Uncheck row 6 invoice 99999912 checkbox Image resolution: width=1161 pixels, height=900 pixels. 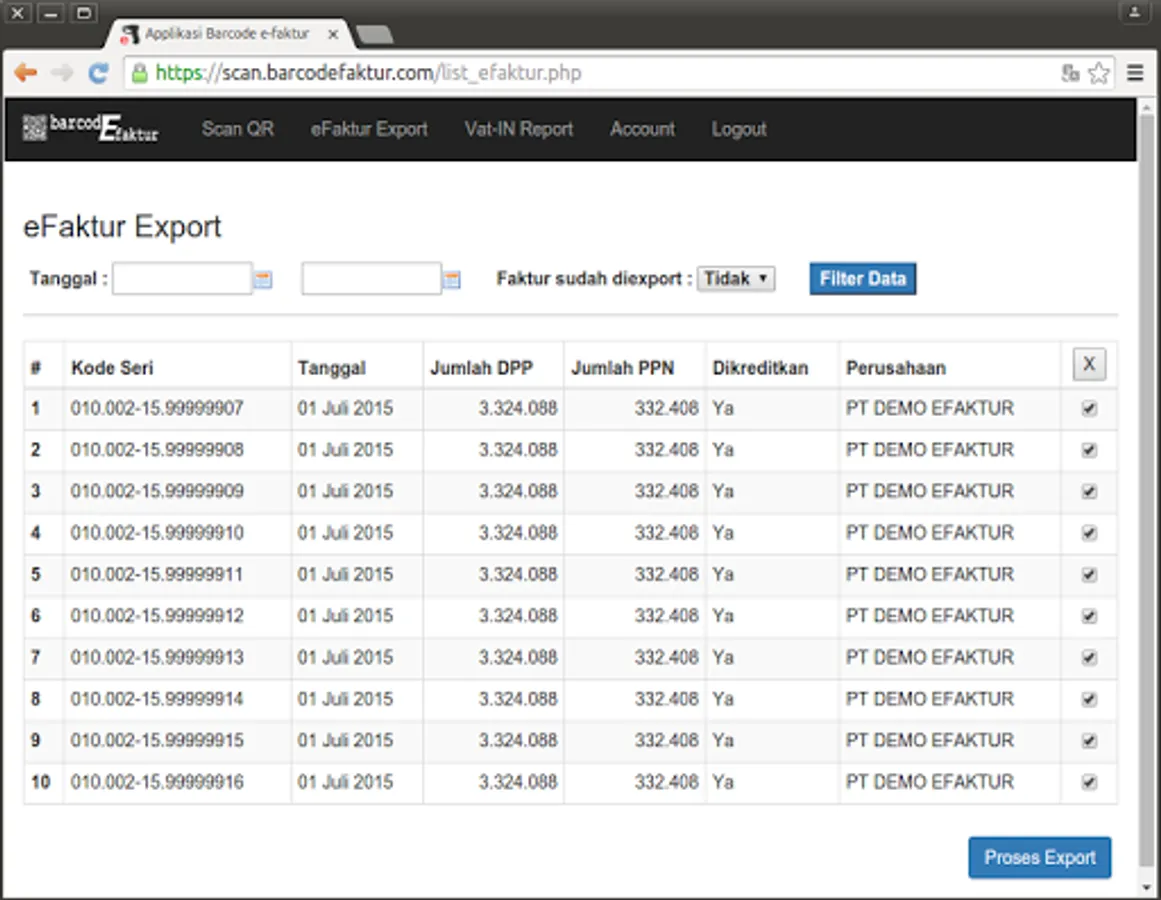(x=1089, y=616)
